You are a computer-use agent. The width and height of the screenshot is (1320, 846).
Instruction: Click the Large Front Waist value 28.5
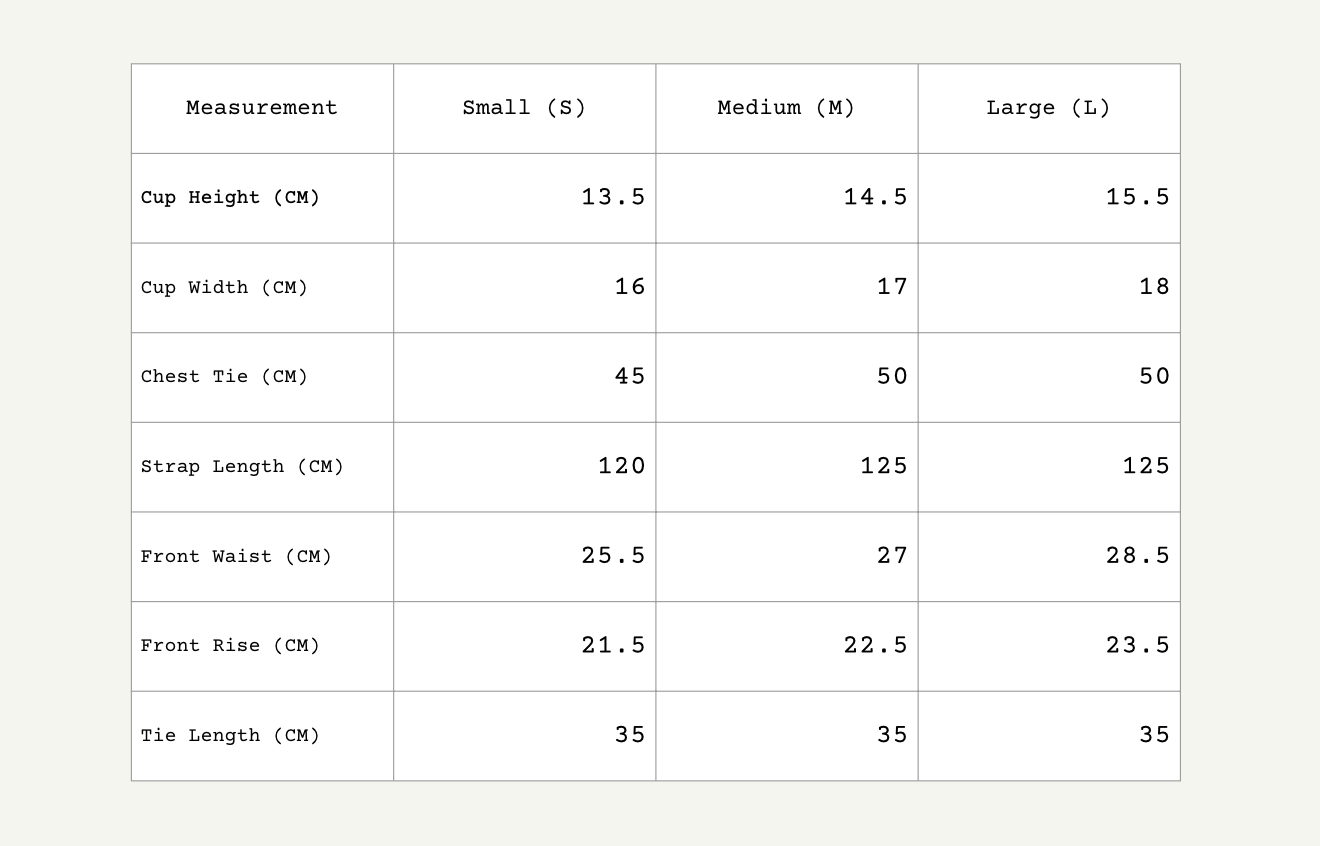click(x=1137, y=555)
